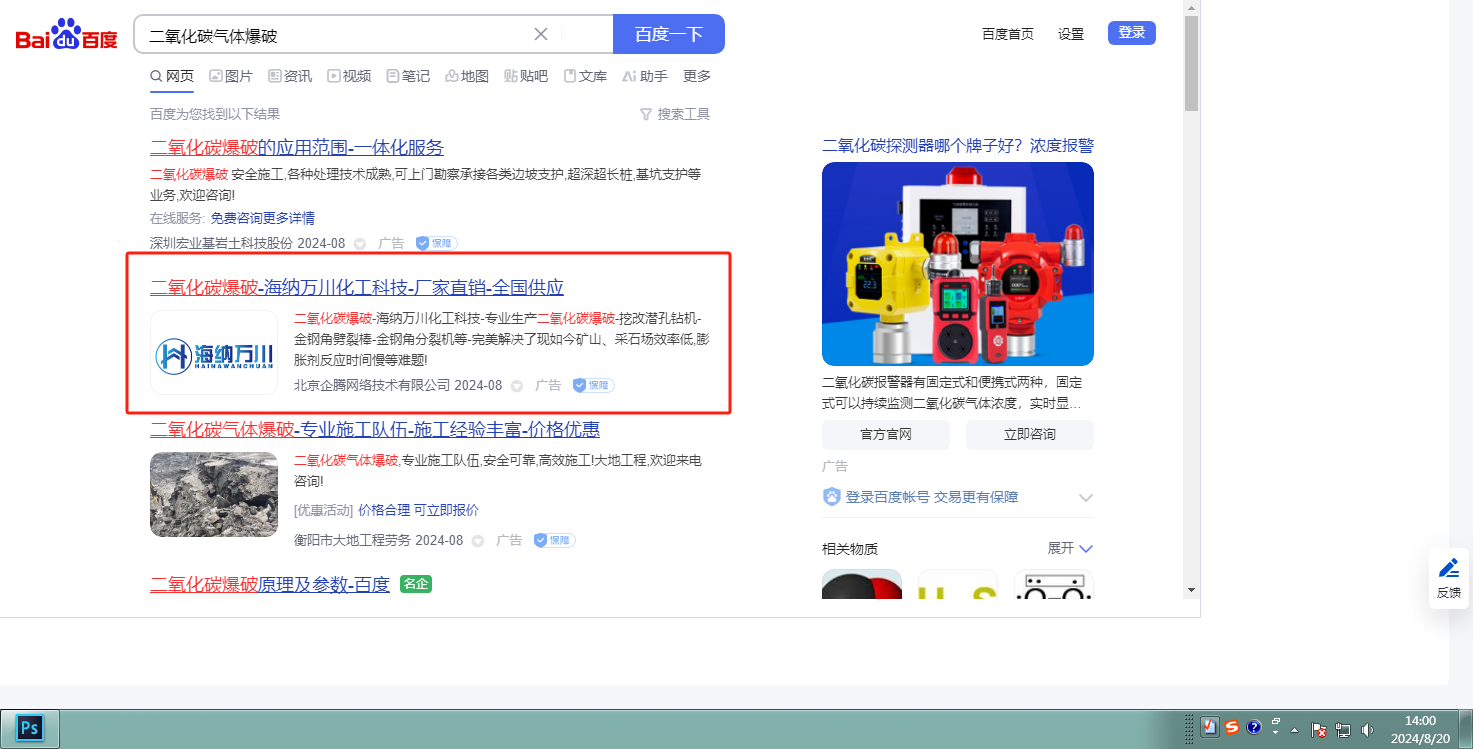Screen dimensions: 1473x749
Task: Open the 地图 tab
Action: pyautogui.click(x=467, y=76)
